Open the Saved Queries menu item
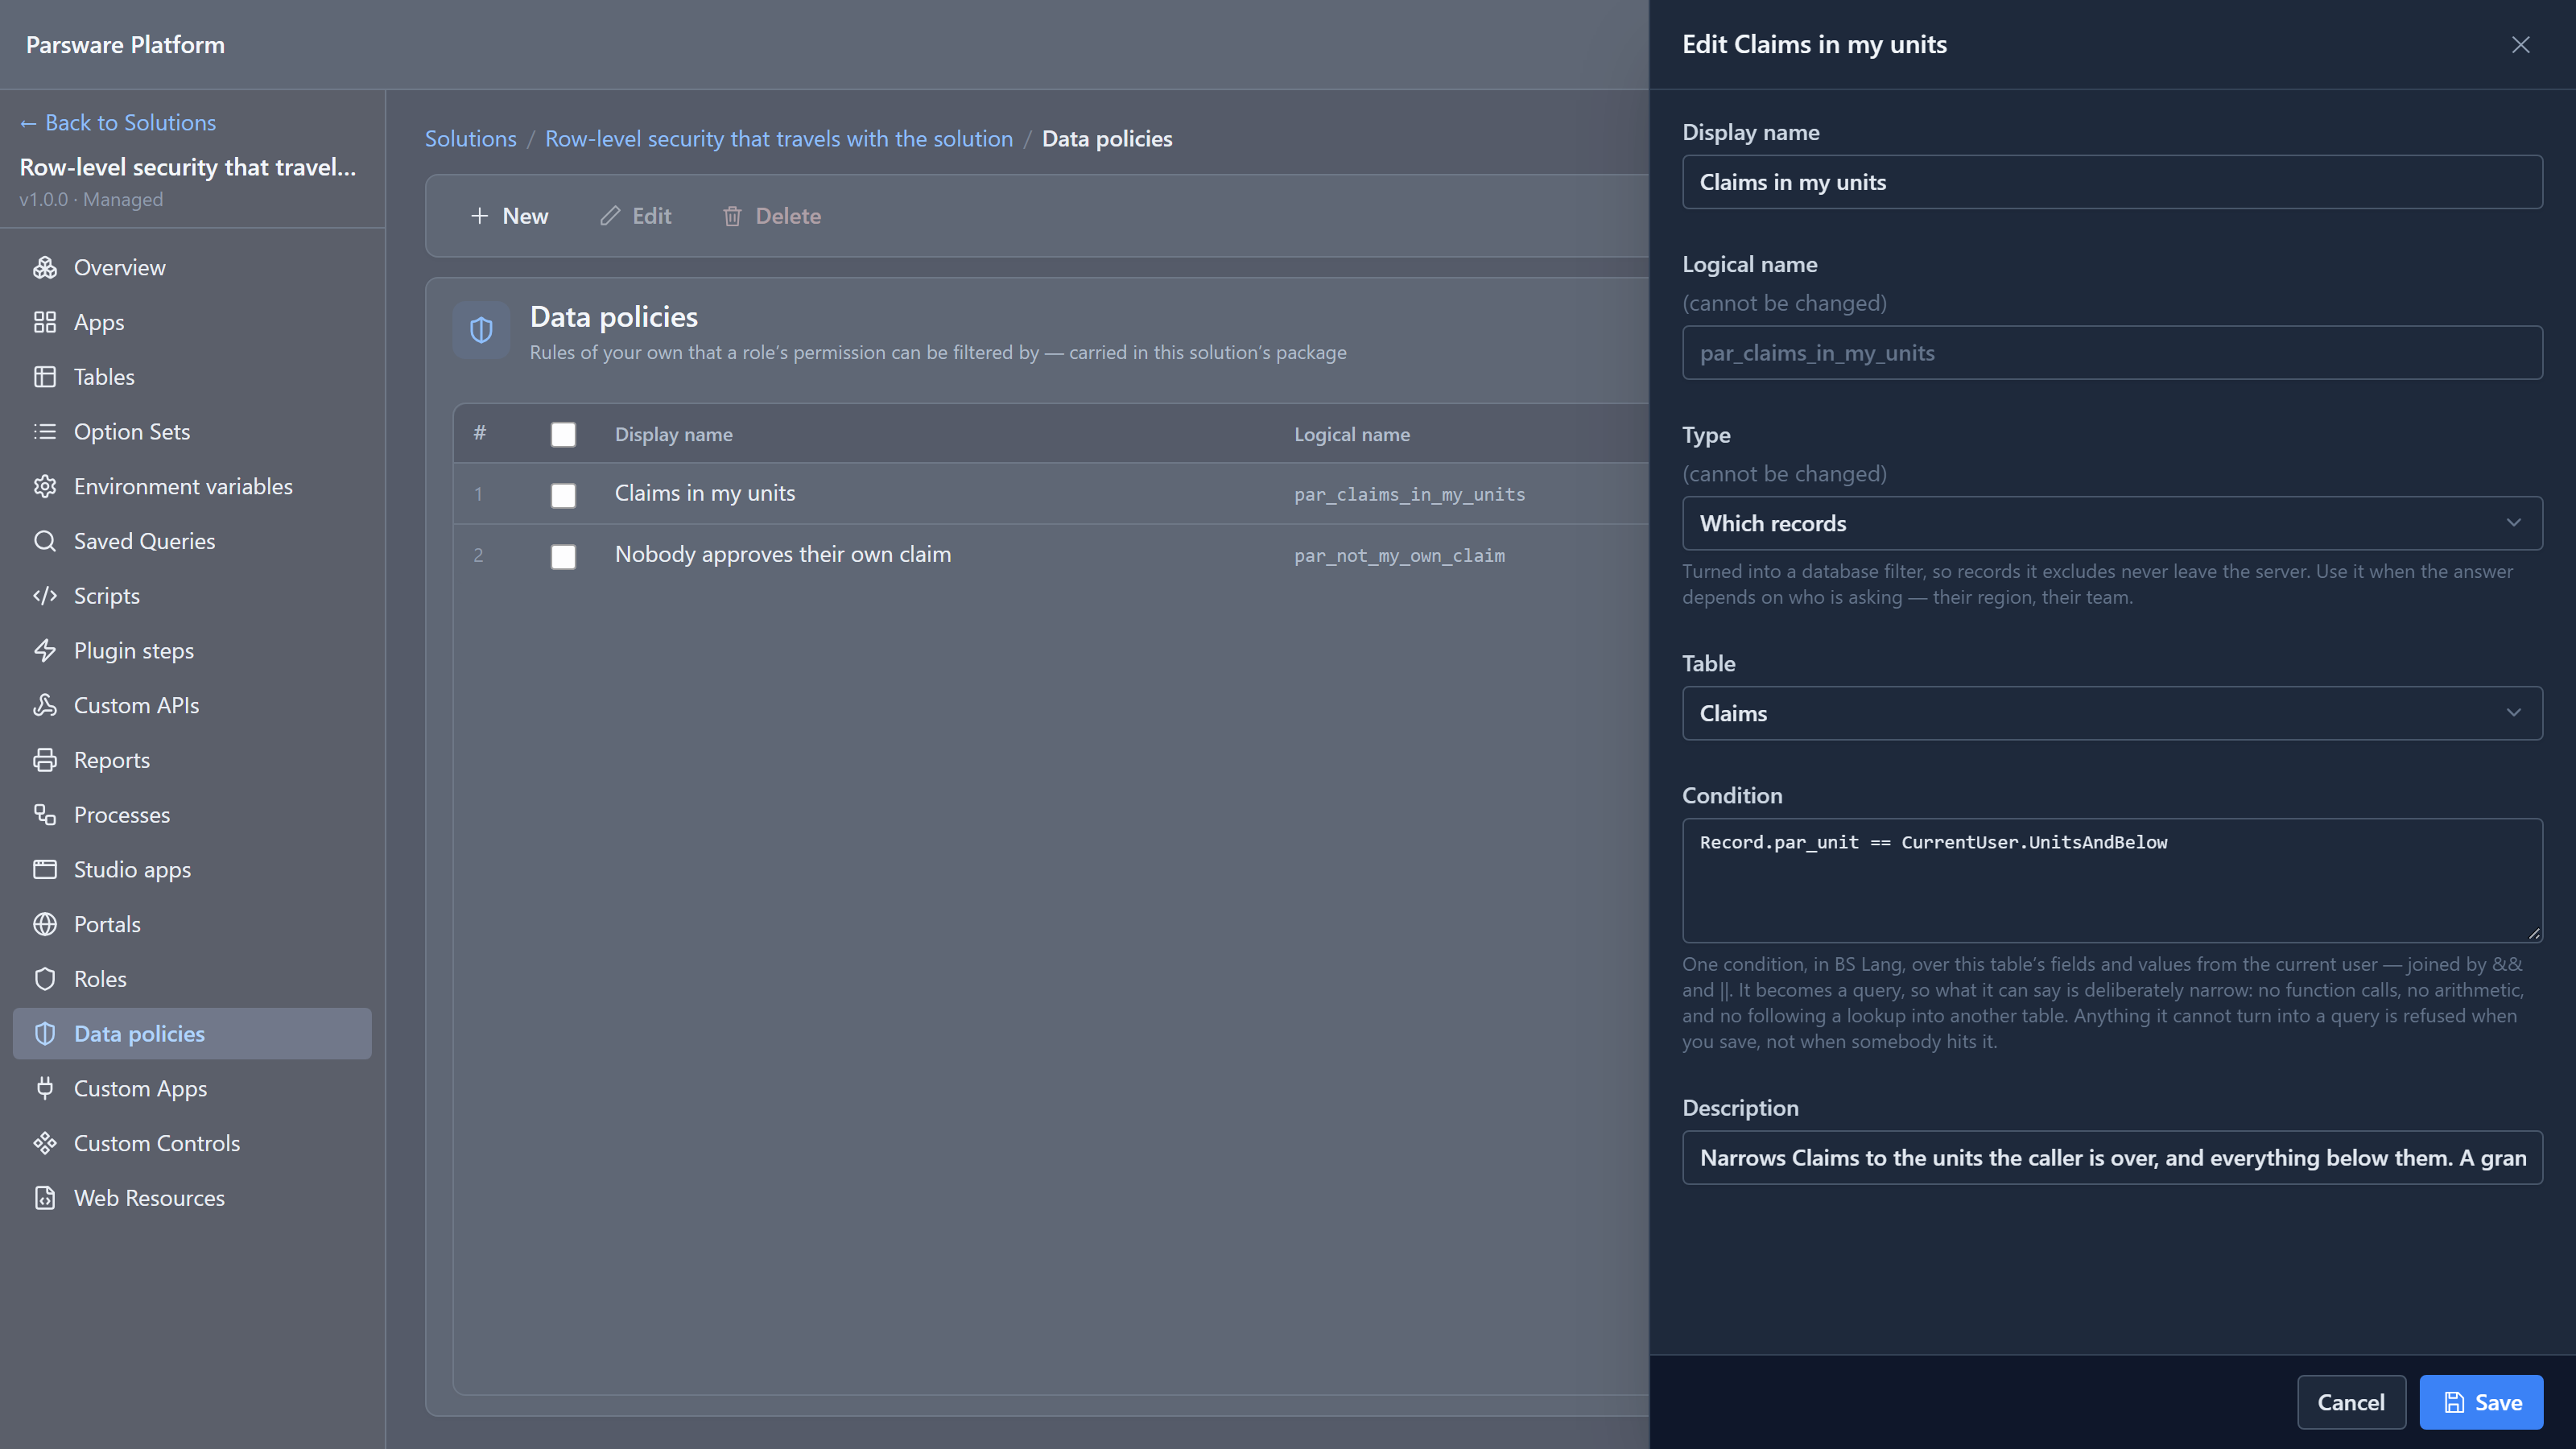This screenshot has height=1449, width=2576. pos(192,541)
